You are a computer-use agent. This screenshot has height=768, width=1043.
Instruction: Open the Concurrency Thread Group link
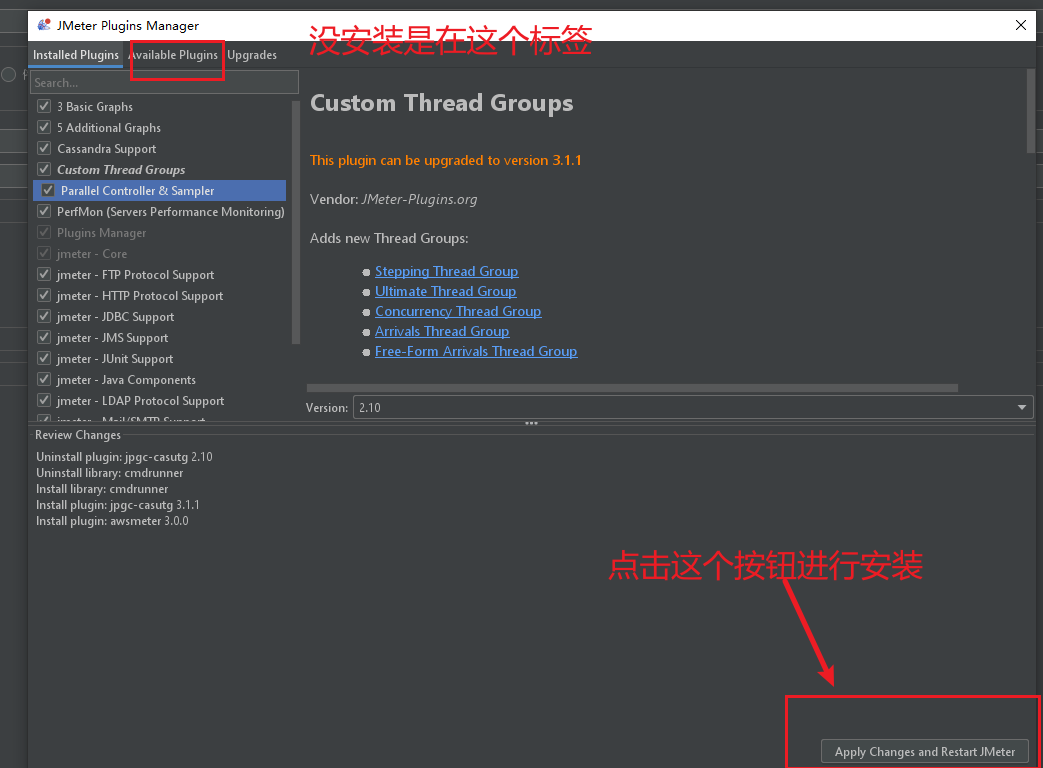[458, 311]
